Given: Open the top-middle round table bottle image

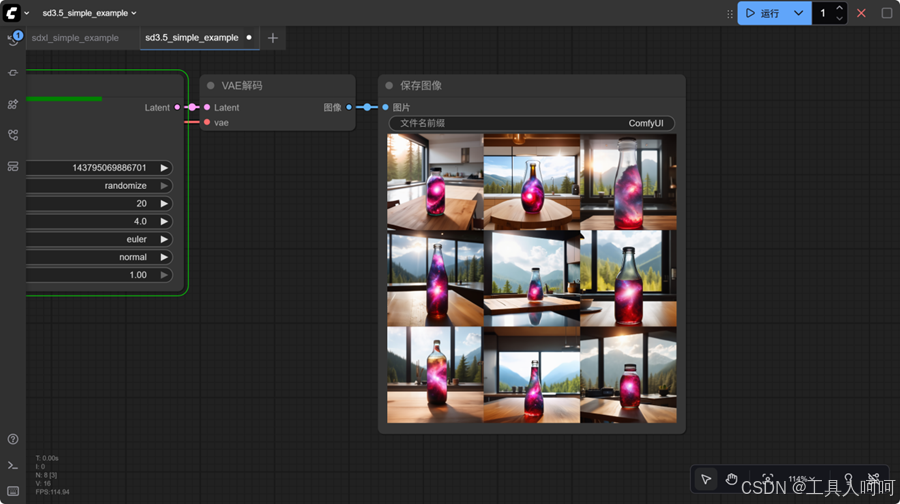Looking at the screenshot, I should click(x=532, y=182).
